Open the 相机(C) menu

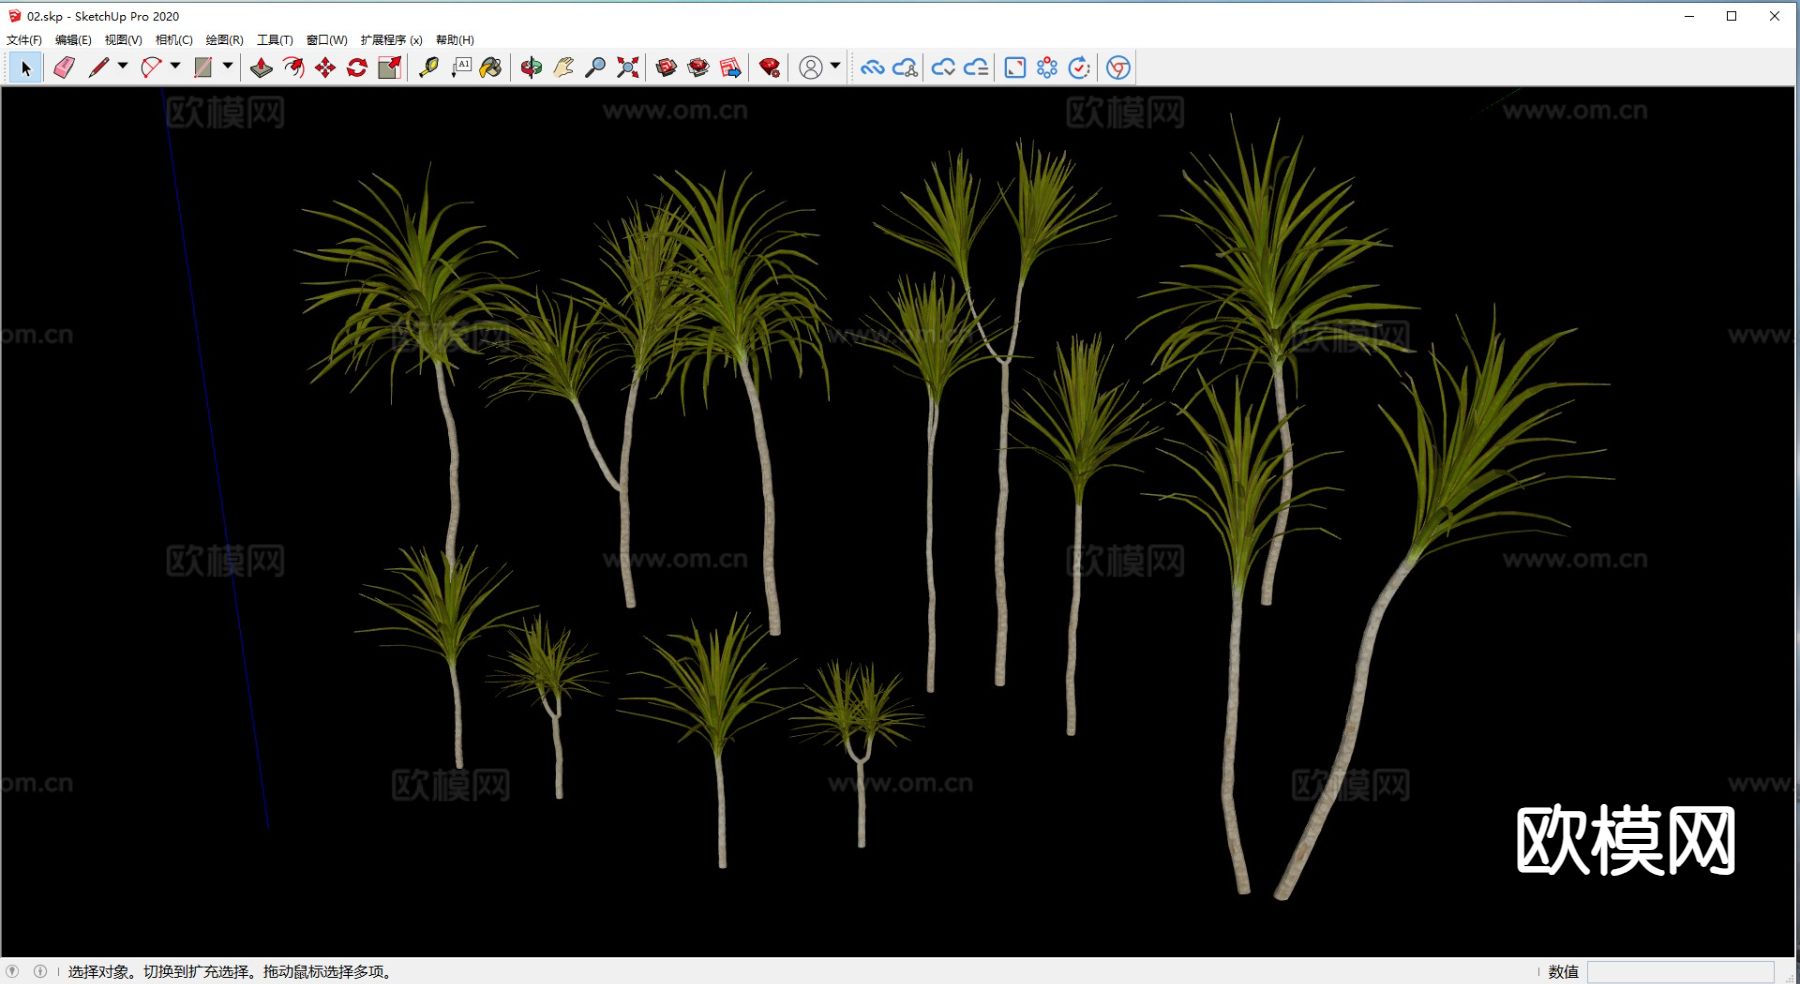(174, 40)
